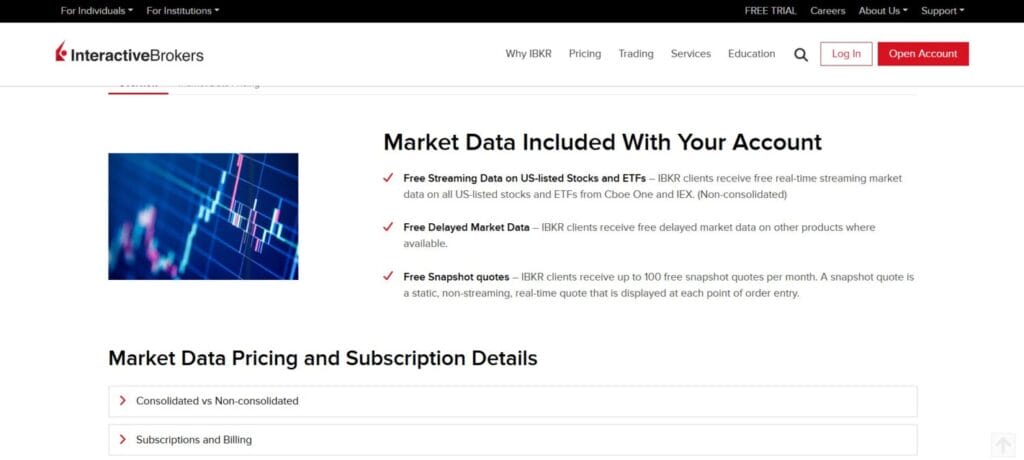
Task: Click the red Open Account button
Action: 923,54
